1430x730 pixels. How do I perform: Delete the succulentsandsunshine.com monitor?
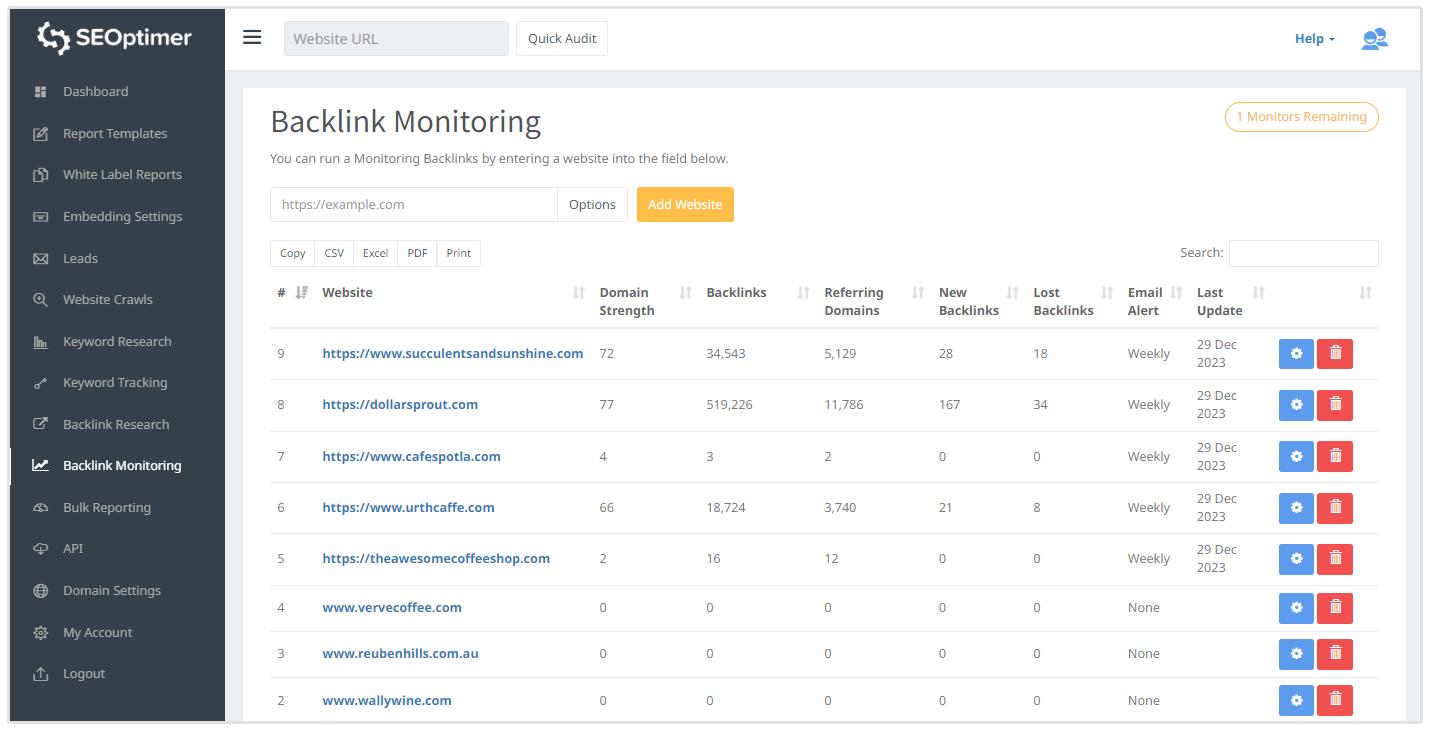coord(1335,353)
